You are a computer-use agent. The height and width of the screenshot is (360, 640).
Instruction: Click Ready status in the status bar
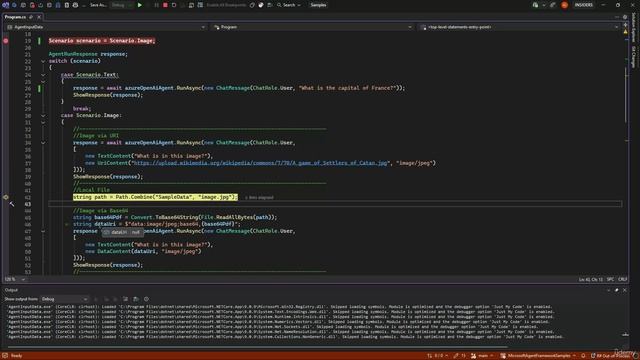[x=16, y=356]
